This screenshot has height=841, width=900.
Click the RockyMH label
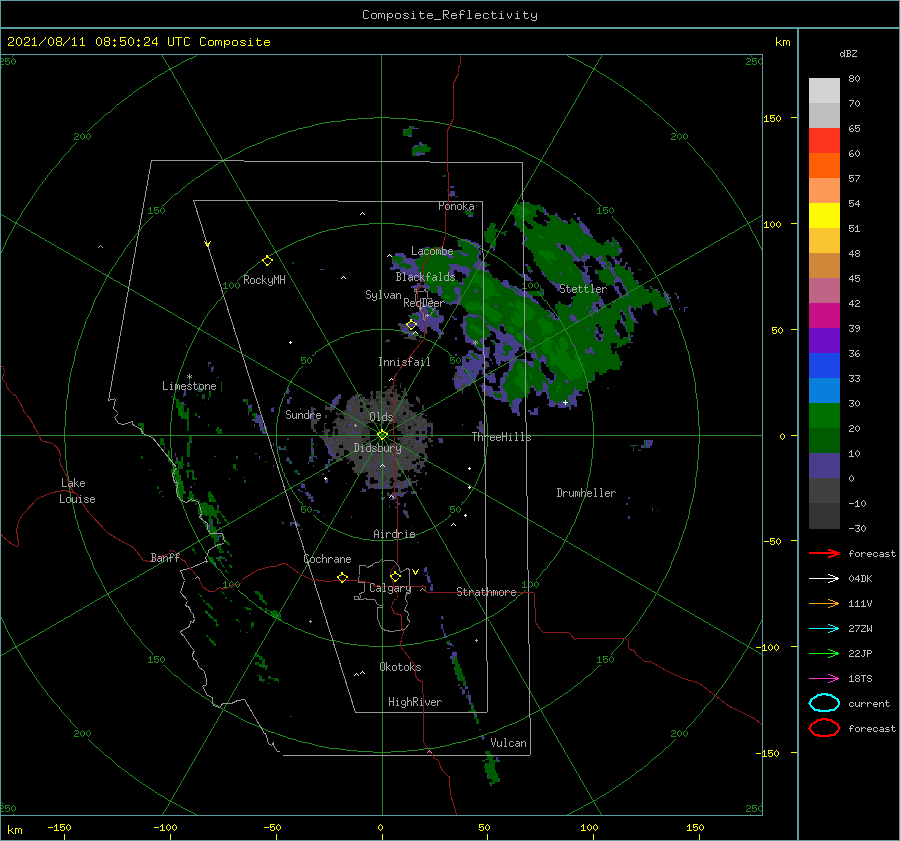click(264, 280)
